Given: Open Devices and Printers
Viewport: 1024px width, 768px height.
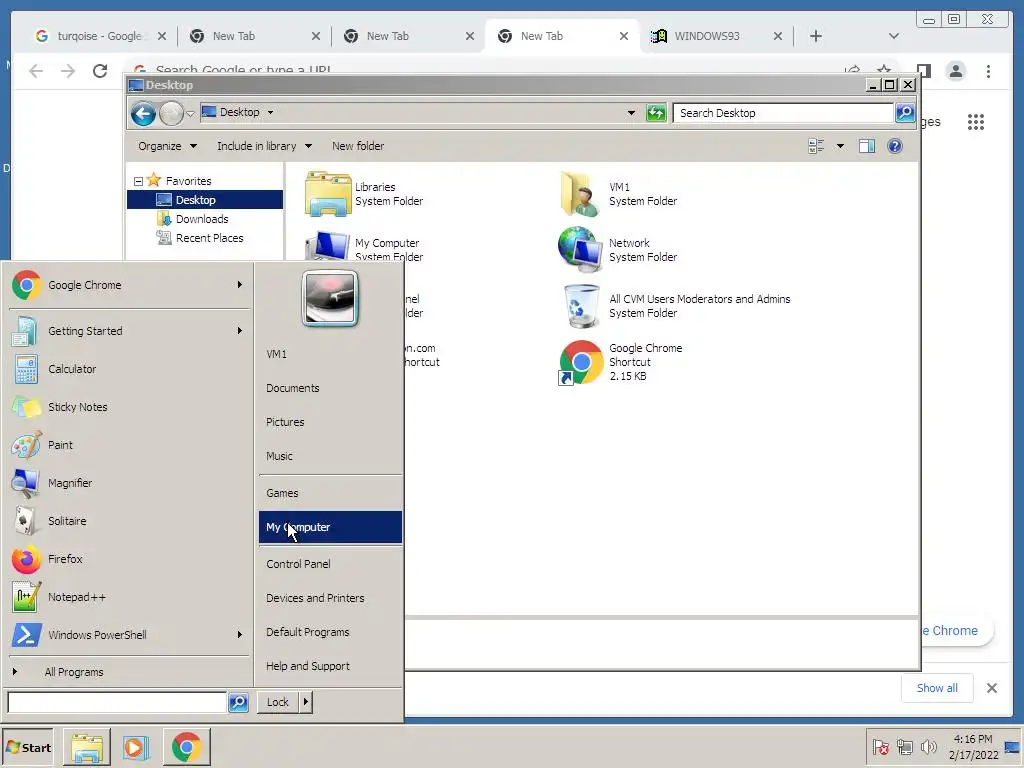Looking at the screenshot, I should coord(330,598).
